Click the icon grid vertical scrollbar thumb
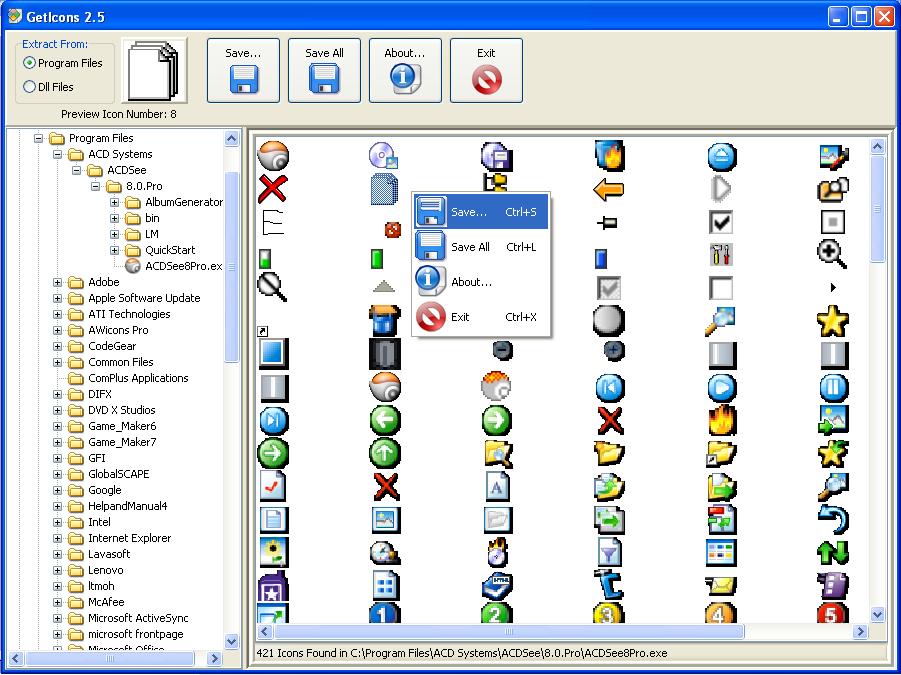The height and width of the screenshot is (675, 901). [x=877, y=209]
